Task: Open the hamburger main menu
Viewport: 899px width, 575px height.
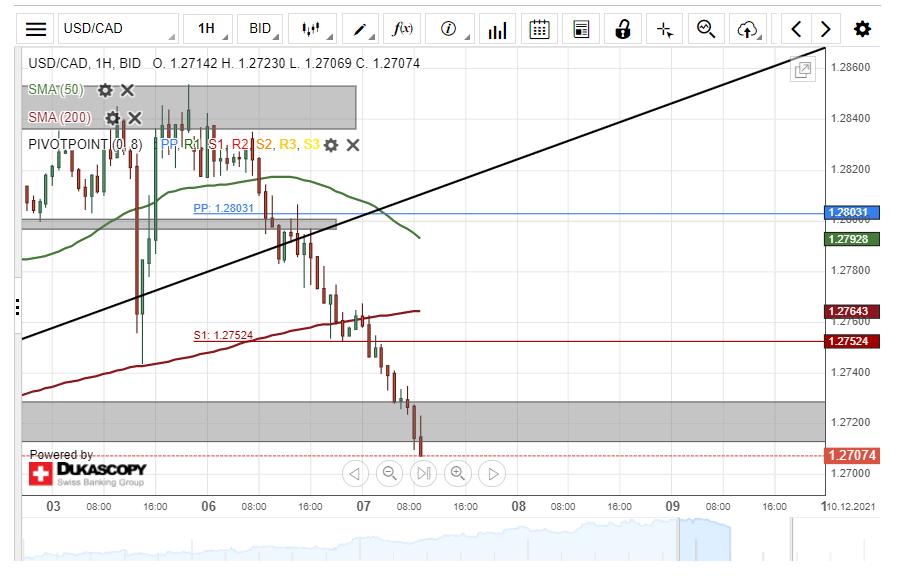Action: (36, 29)
